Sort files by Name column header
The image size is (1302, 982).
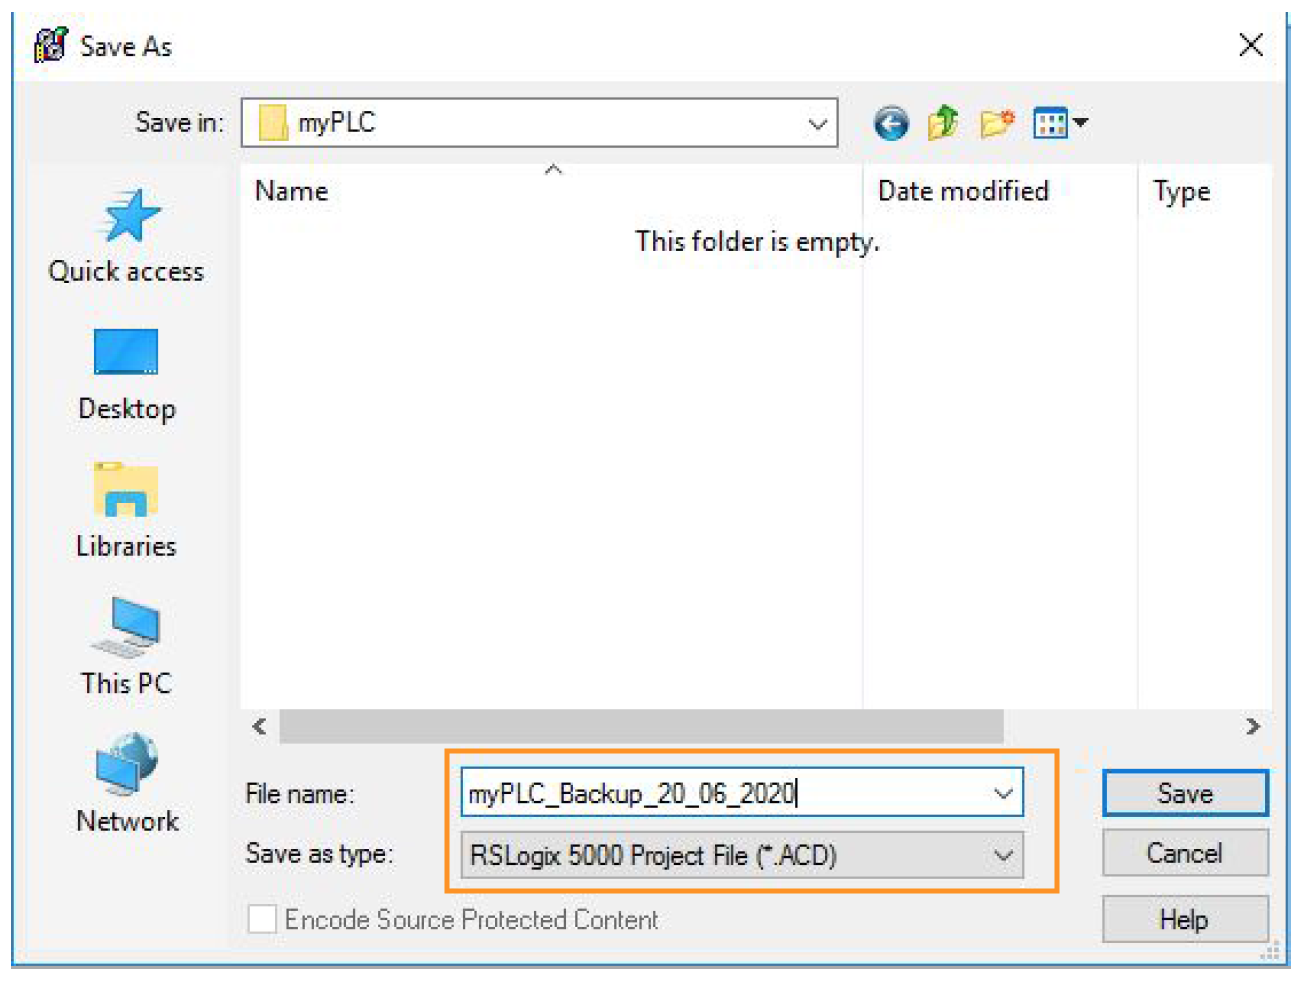[x=291, y=191]
